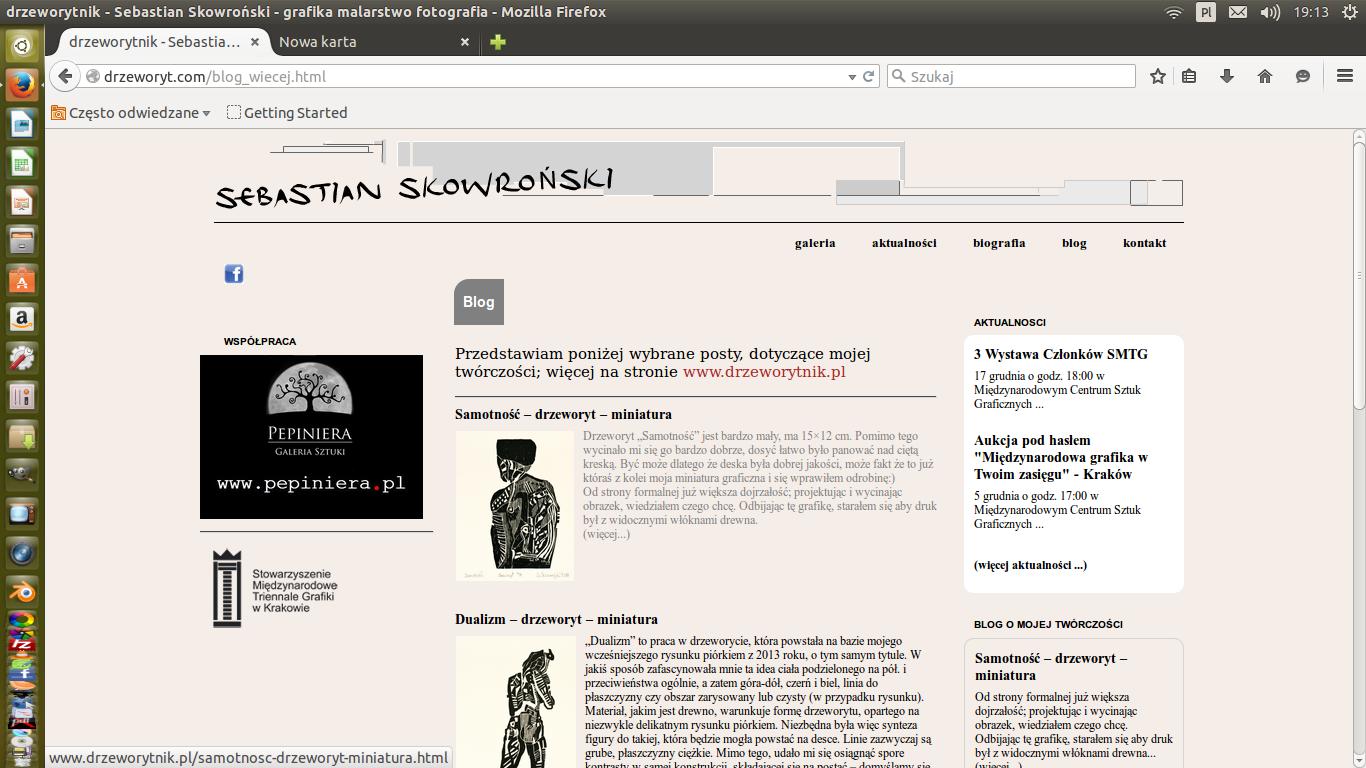Image resolution: width=1366 pixels, height=768 pixels.
Task: Open the Firefox Hello chat icon
Action: 1303,76
